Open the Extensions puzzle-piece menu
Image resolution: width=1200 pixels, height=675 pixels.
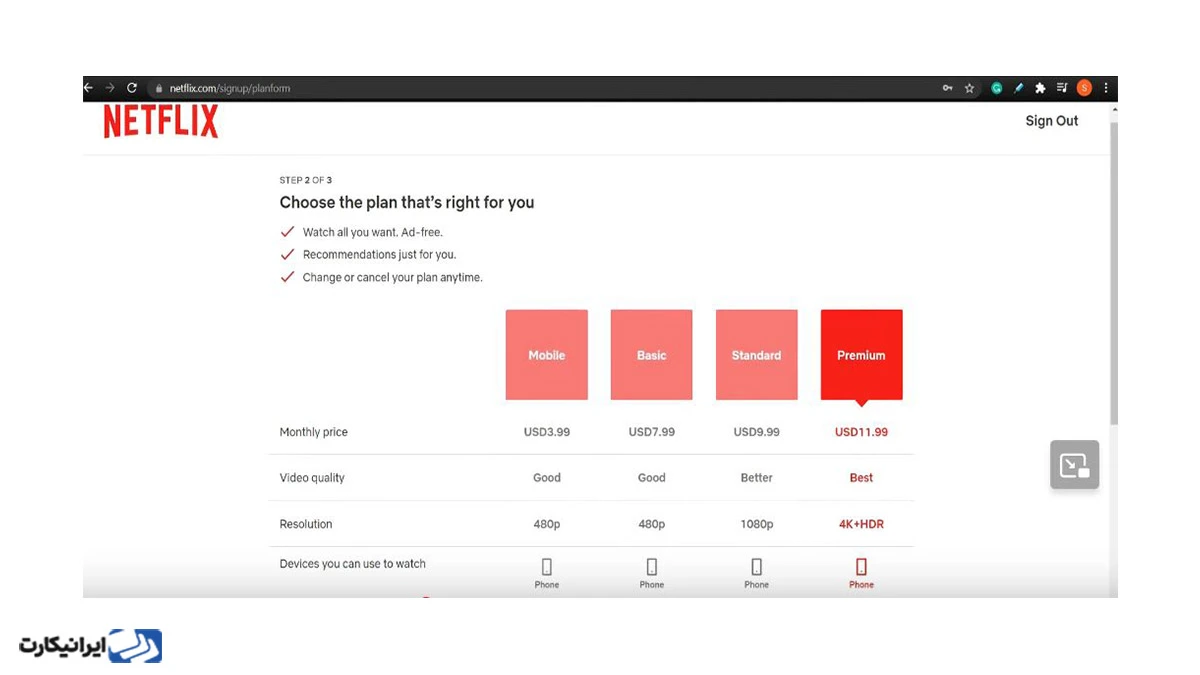pyautogui.click(x=1040, y=88)
